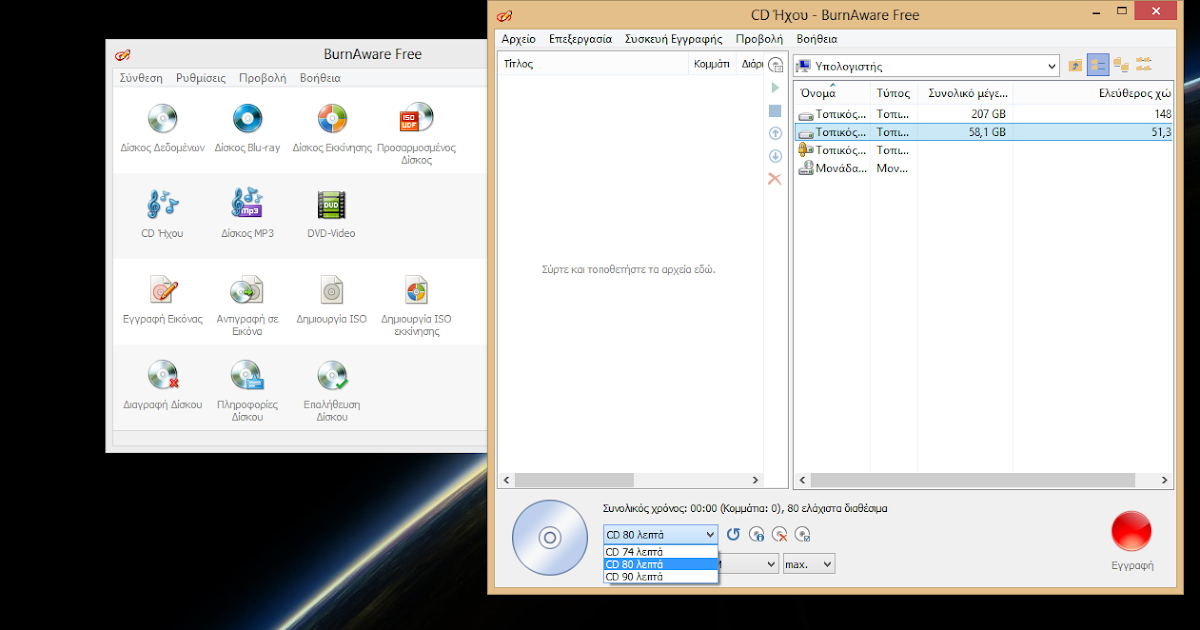
Task: Choose CD 80 λεπτά from the list
Action: click(660, 564)
